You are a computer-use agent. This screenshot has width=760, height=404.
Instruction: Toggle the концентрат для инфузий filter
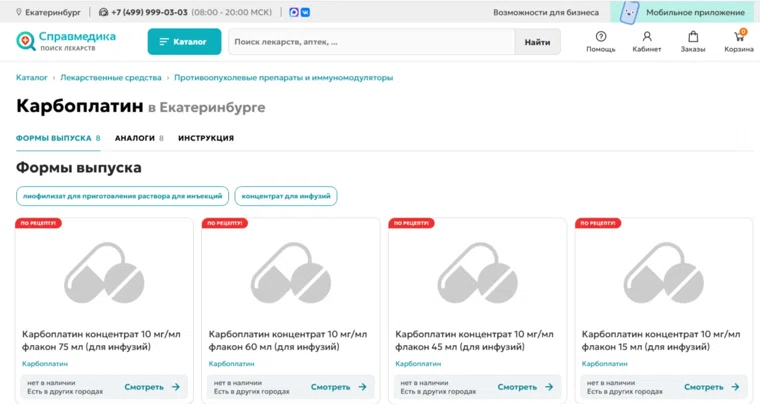coord(286,196)
